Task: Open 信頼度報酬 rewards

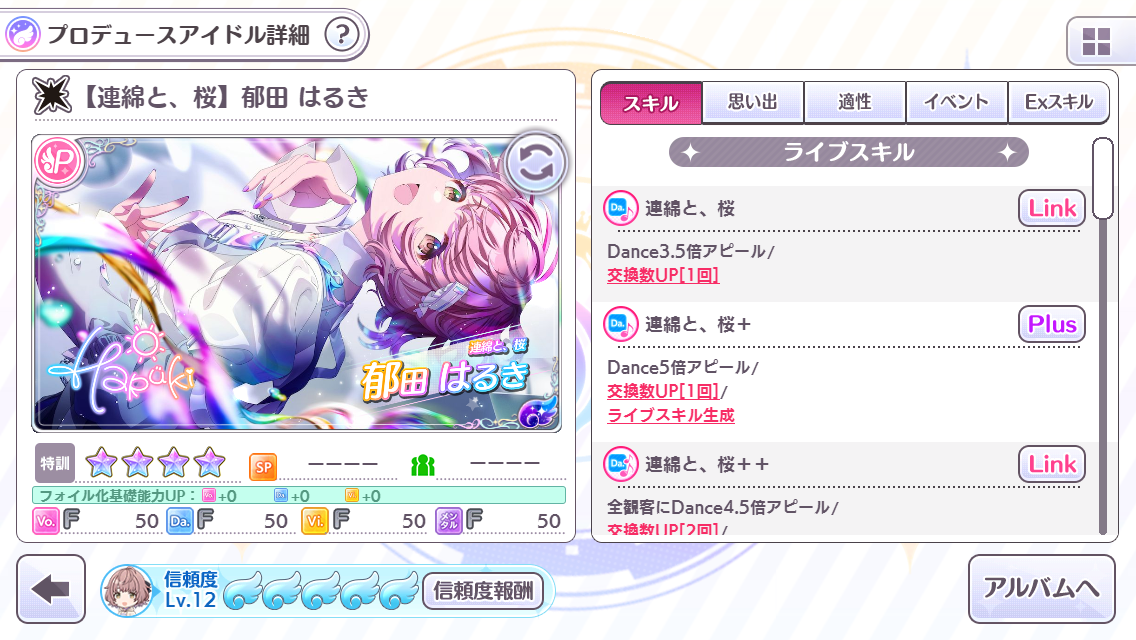Action: [x=483, y=591]
